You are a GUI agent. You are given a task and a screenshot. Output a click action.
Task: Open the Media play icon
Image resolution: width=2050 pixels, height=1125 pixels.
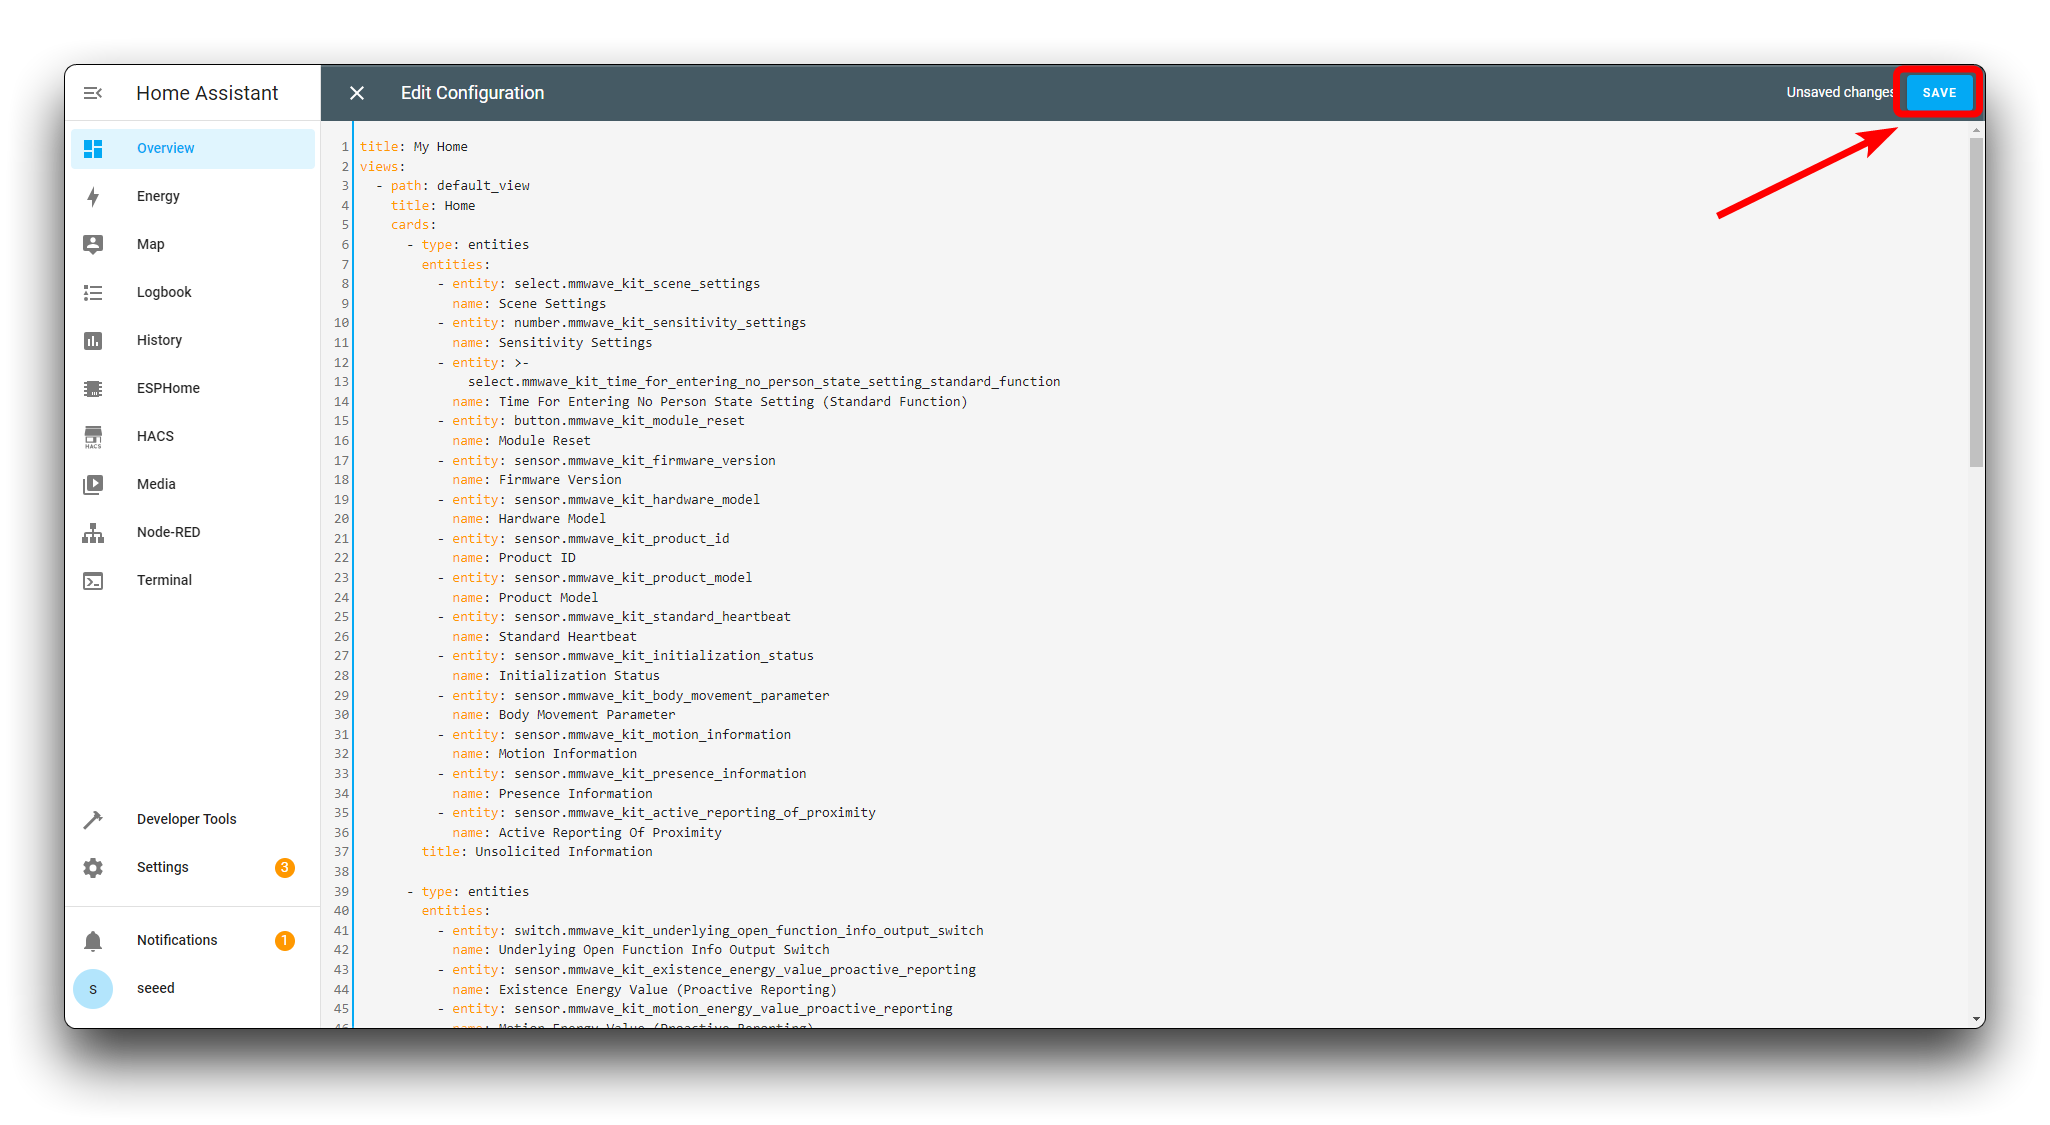[x=93, y=484]
